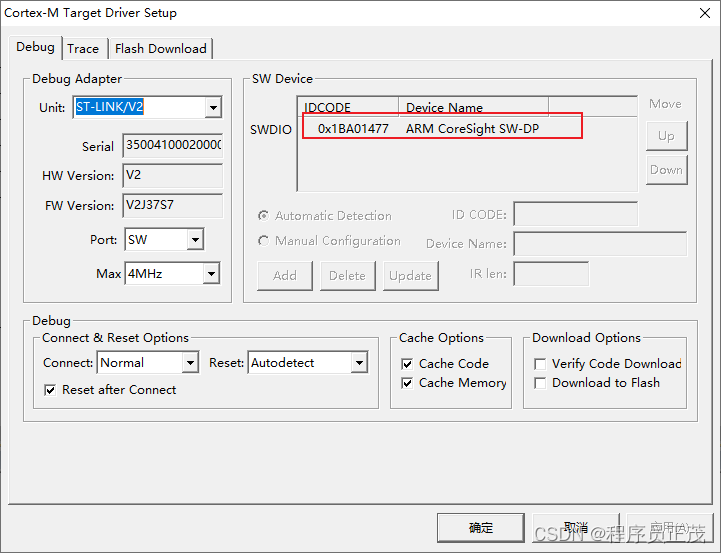Click the HW Version field
Viewport: 721px width, 553px height.
172,175
